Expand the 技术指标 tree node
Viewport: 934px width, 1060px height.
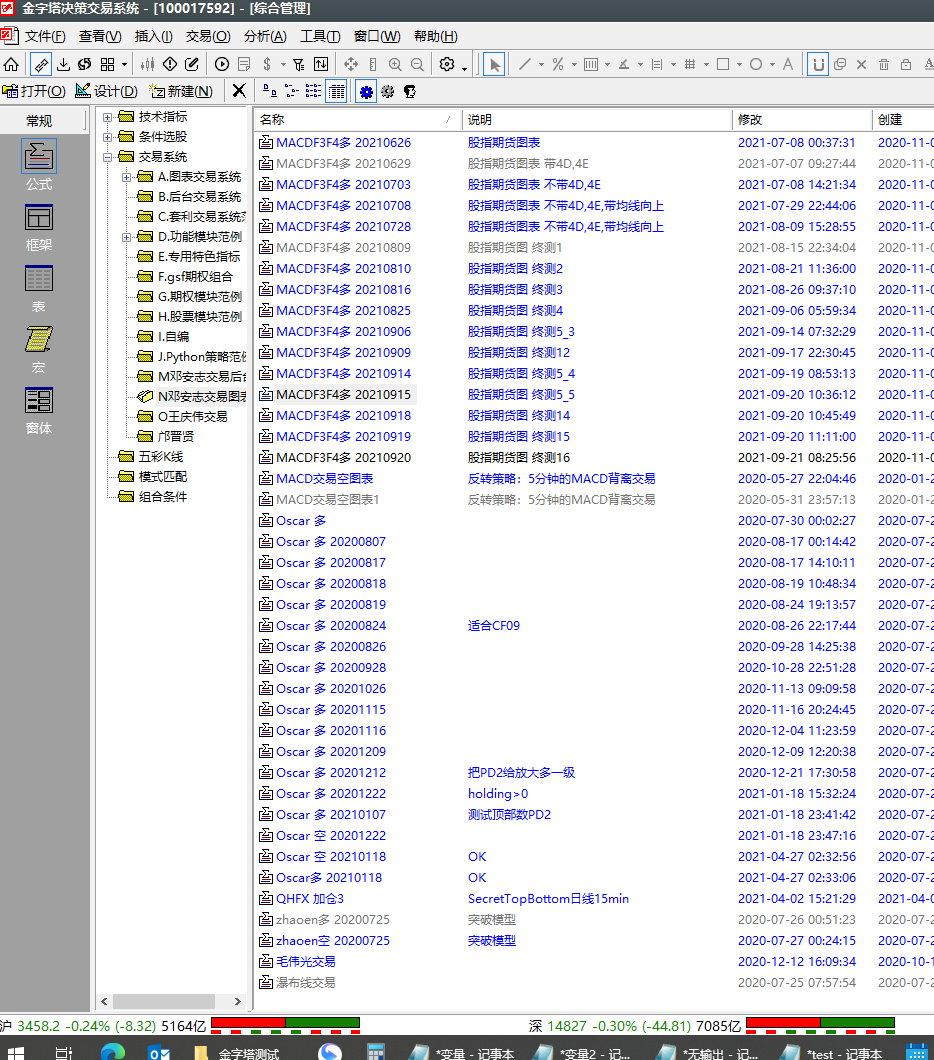coord(107,117)
